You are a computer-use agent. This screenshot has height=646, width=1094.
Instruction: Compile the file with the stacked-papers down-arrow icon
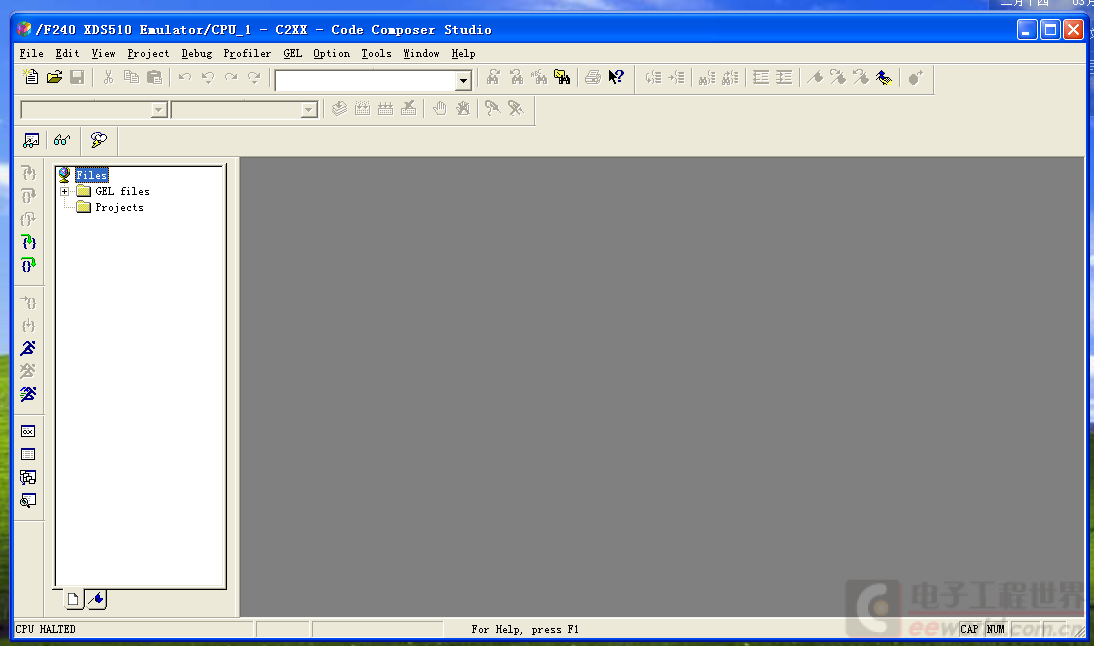(339, 109)
